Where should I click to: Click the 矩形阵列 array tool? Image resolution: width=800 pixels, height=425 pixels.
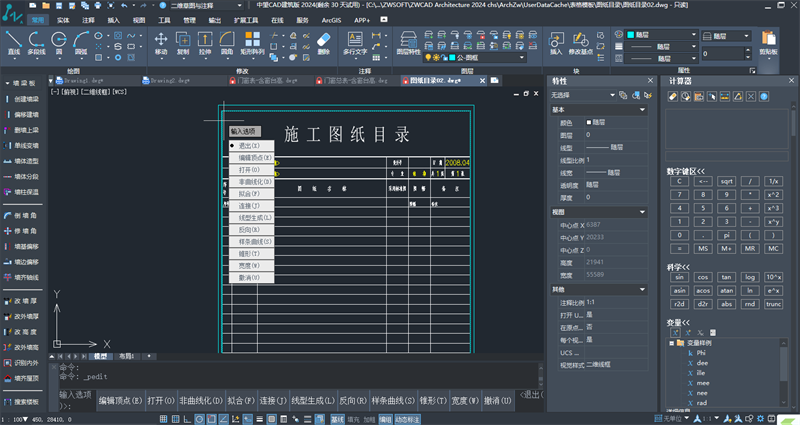coord(252,43)
